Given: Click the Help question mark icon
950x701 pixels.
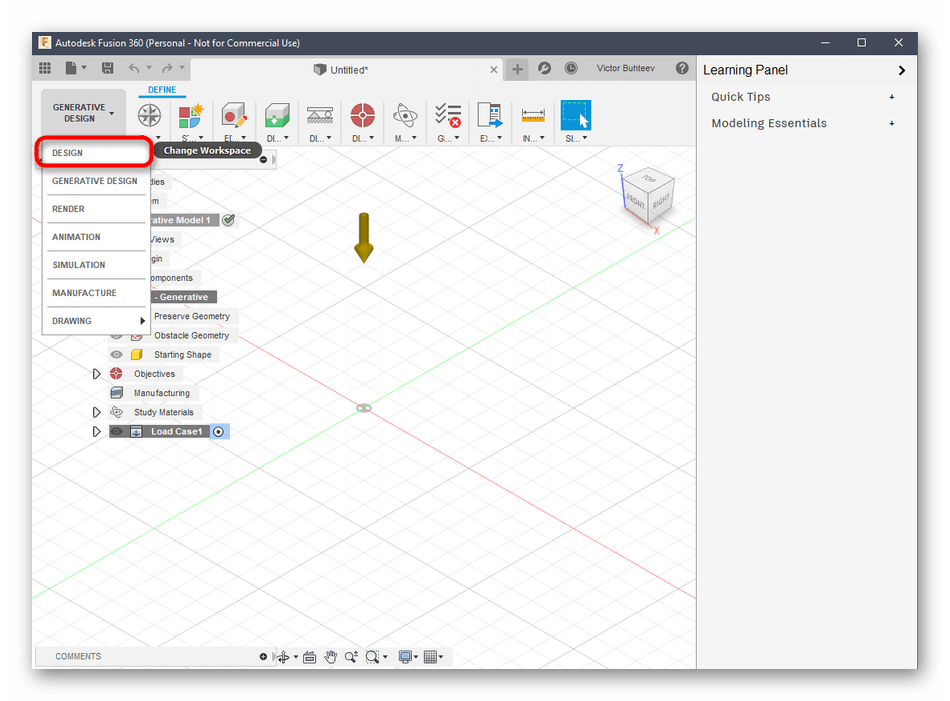Looking at the screenshot, I should 682,68.
